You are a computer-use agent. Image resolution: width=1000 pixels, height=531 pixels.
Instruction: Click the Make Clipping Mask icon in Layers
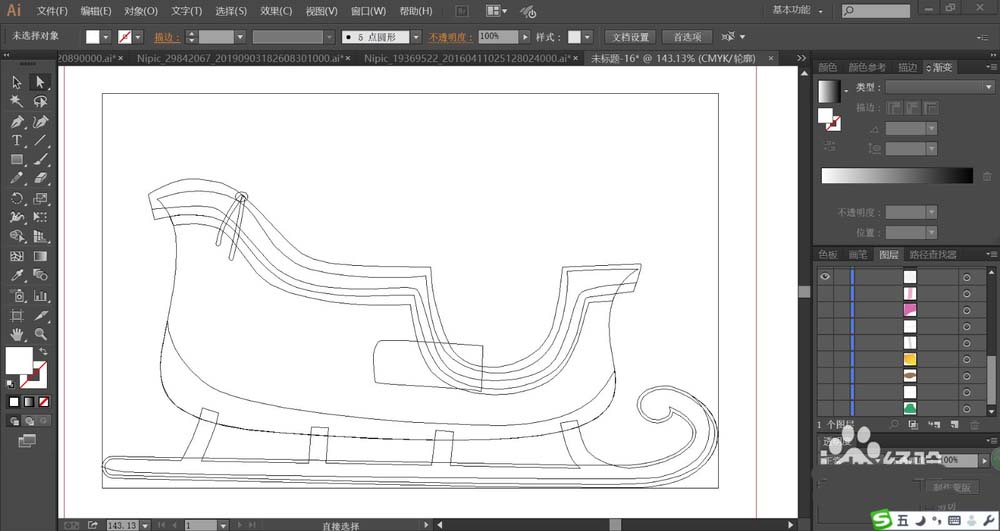coord(913,425)
